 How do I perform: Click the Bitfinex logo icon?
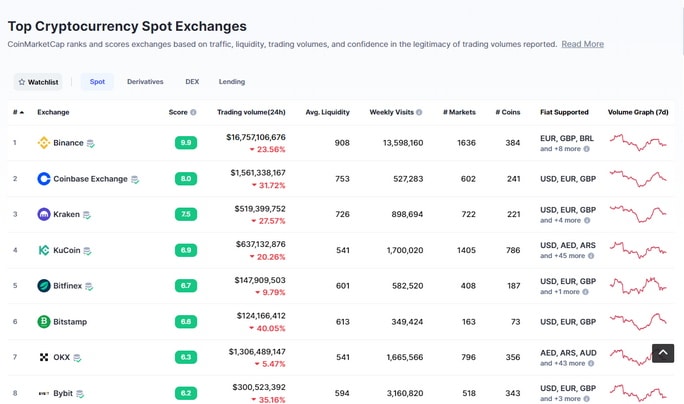tap(44, 286)
